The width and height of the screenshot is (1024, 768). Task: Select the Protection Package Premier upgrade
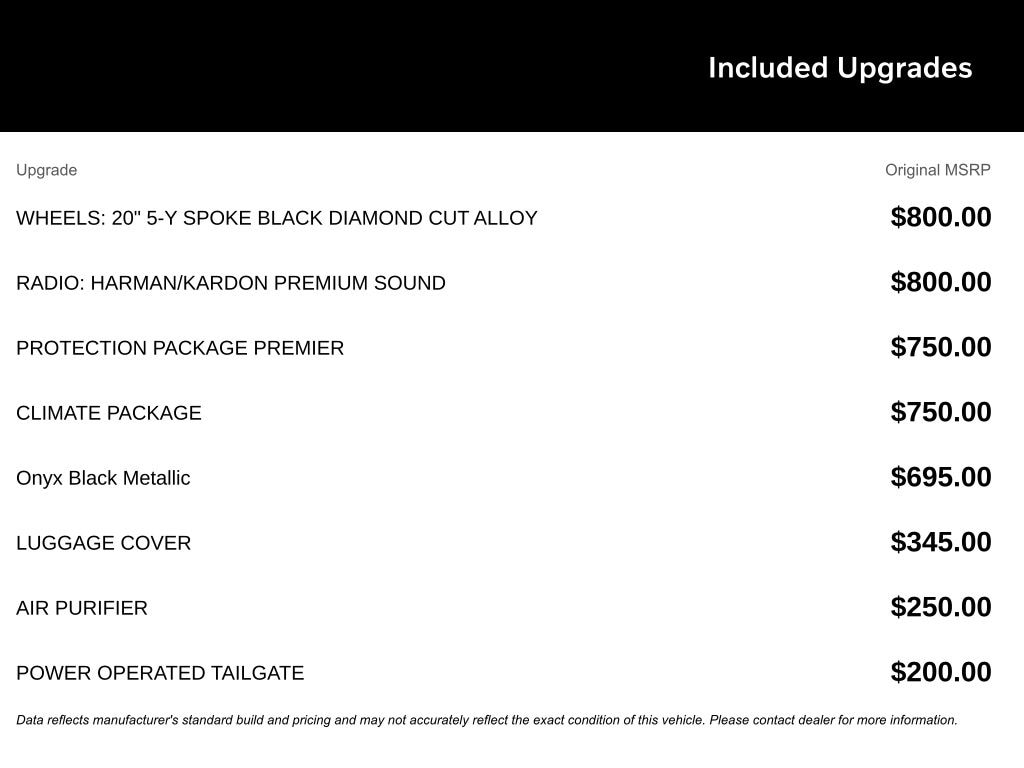pyautogui.click(x=180, y=348)
